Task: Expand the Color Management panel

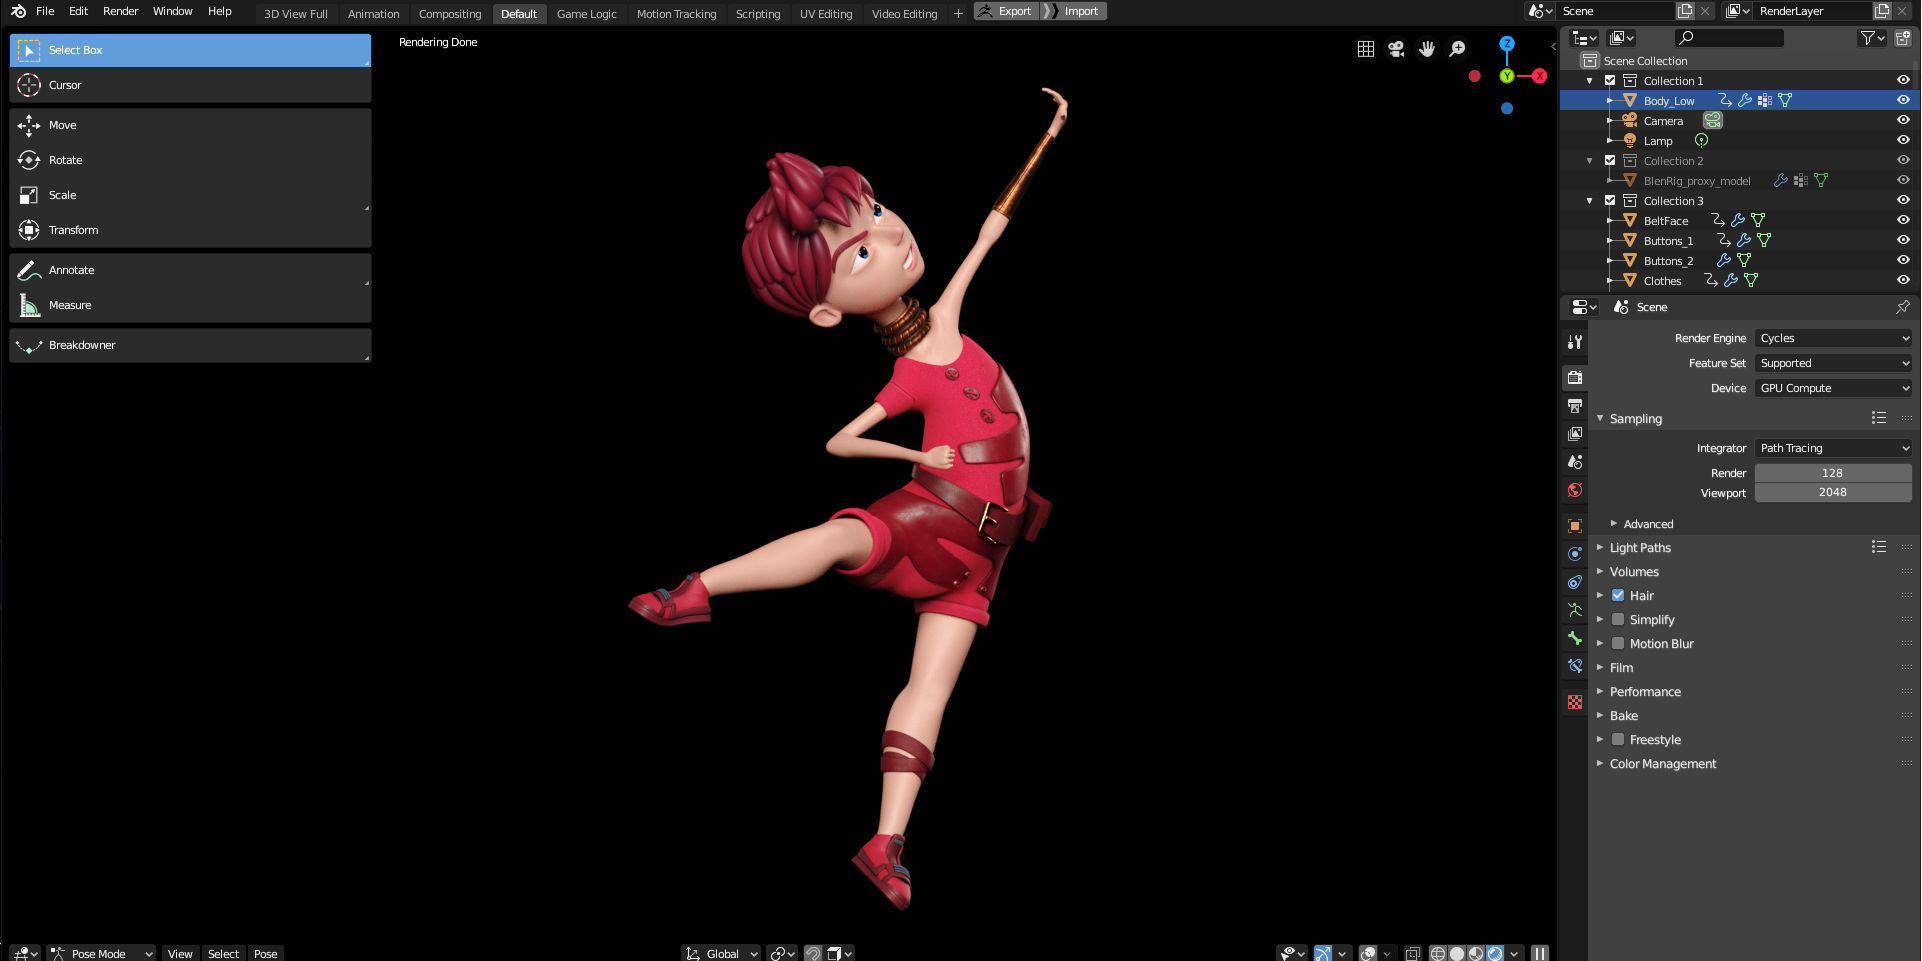Action: click(1663, 763)
